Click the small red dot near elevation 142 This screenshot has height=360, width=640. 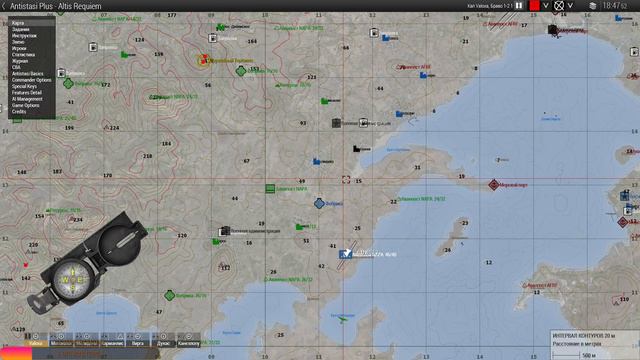pos(26,265)
